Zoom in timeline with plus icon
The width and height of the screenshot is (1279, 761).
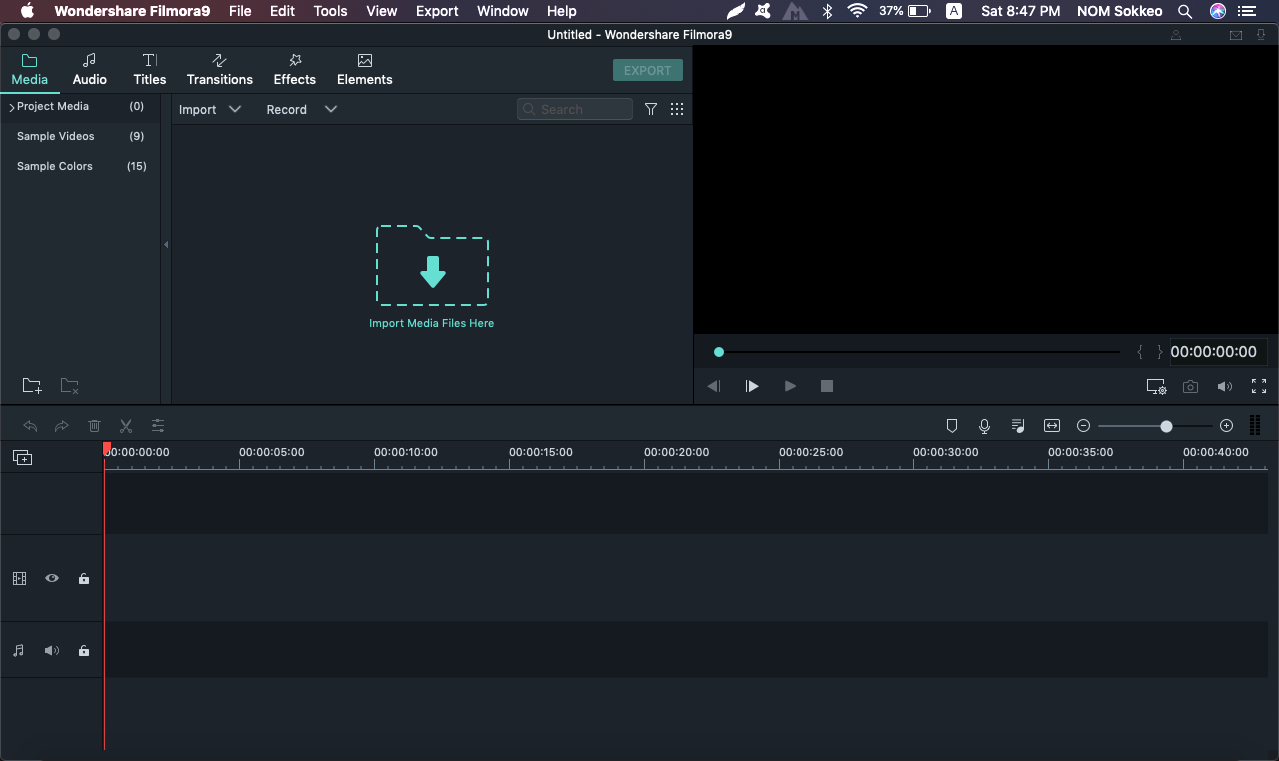pyautogui.click(x=1227, y=426)
